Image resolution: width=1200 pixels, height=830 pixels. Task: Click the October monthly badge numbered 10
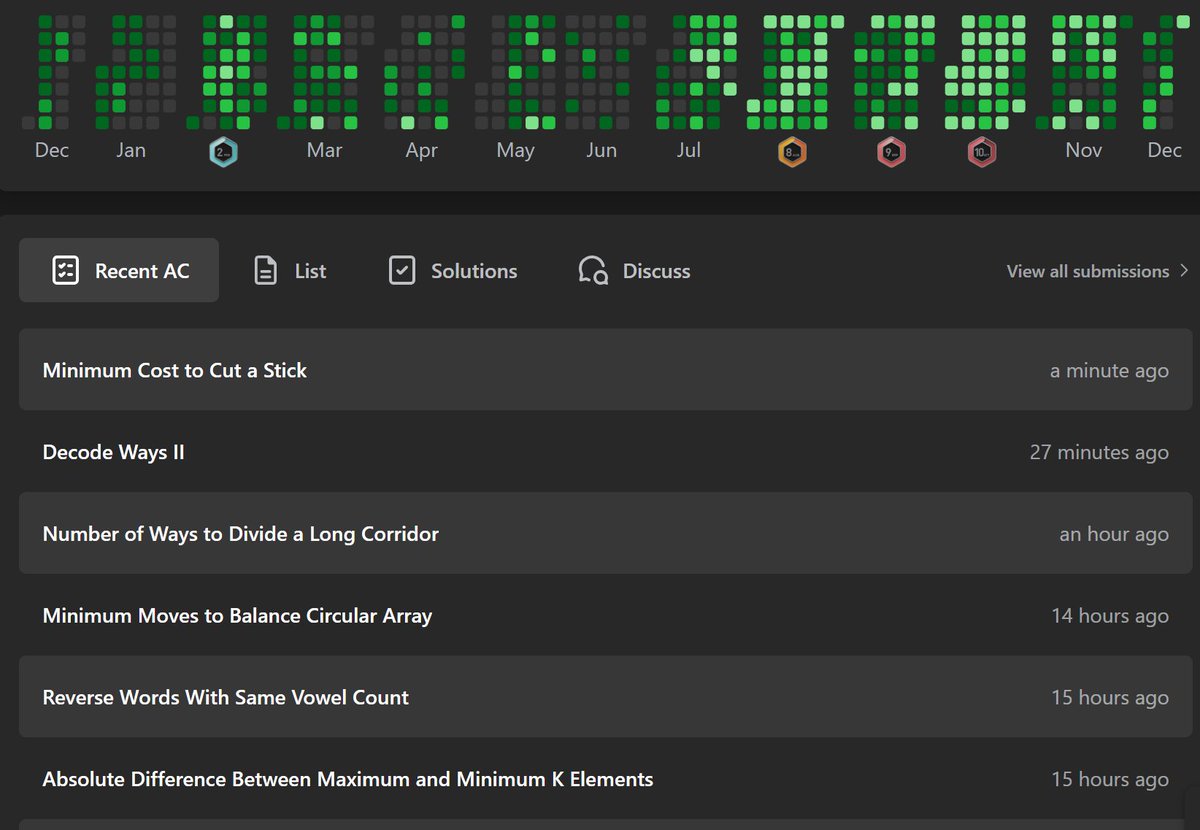coord(982,152)
